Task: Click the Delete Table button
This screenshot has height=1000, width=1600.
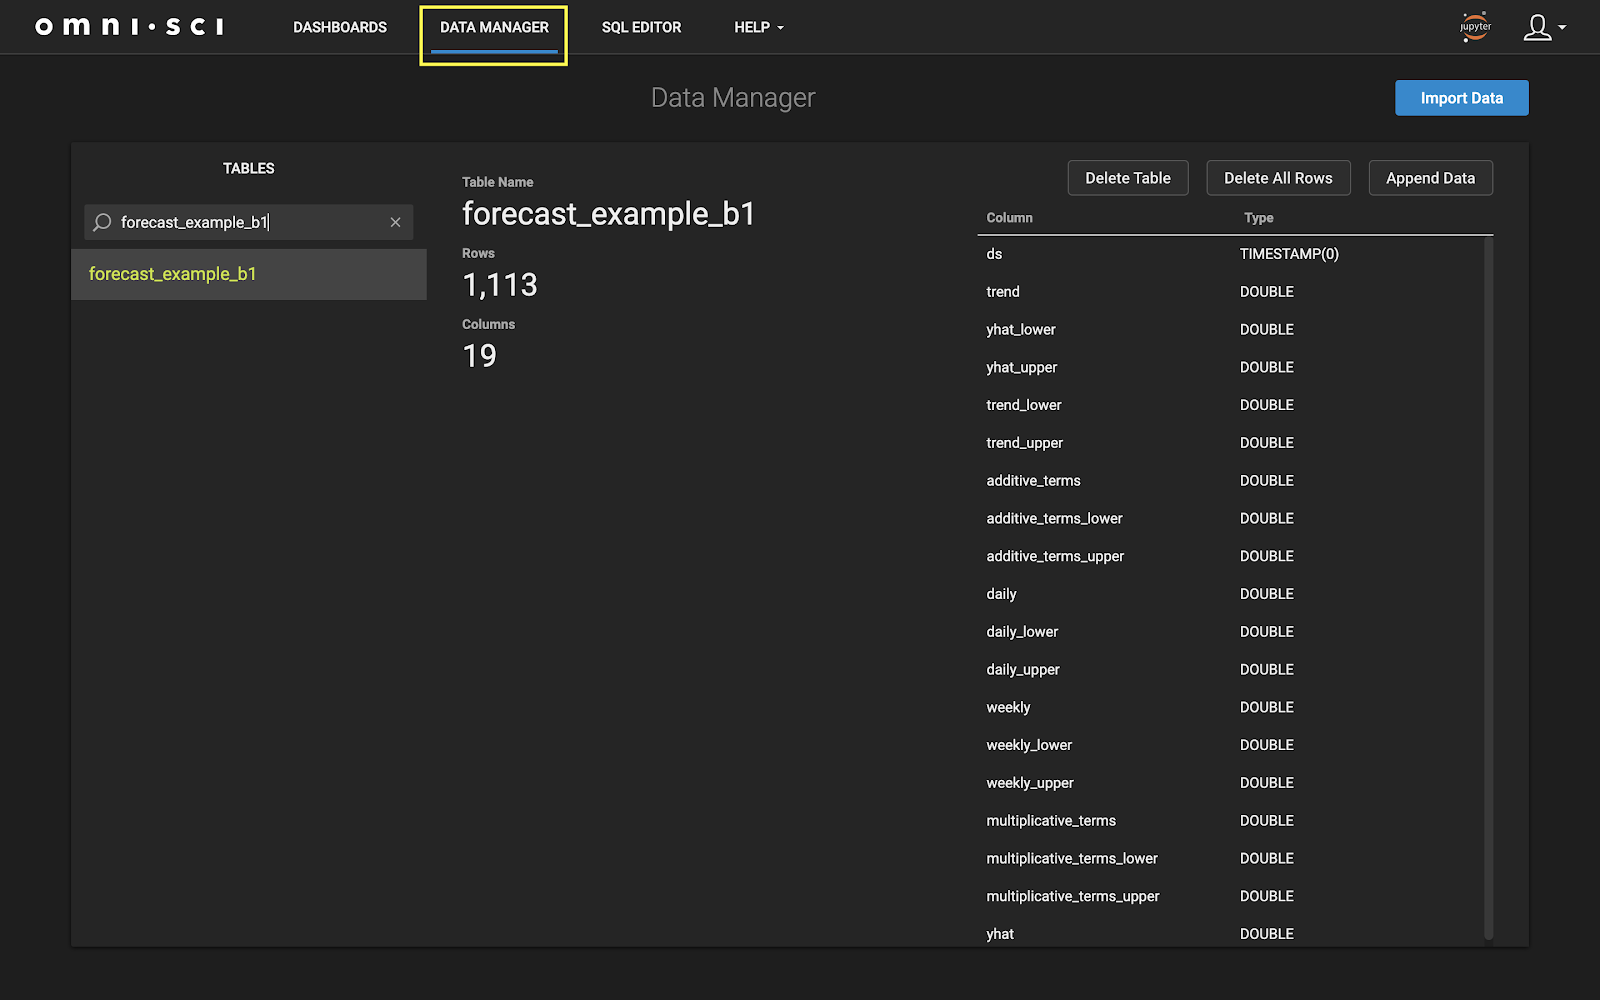Action: point(1128,178)
